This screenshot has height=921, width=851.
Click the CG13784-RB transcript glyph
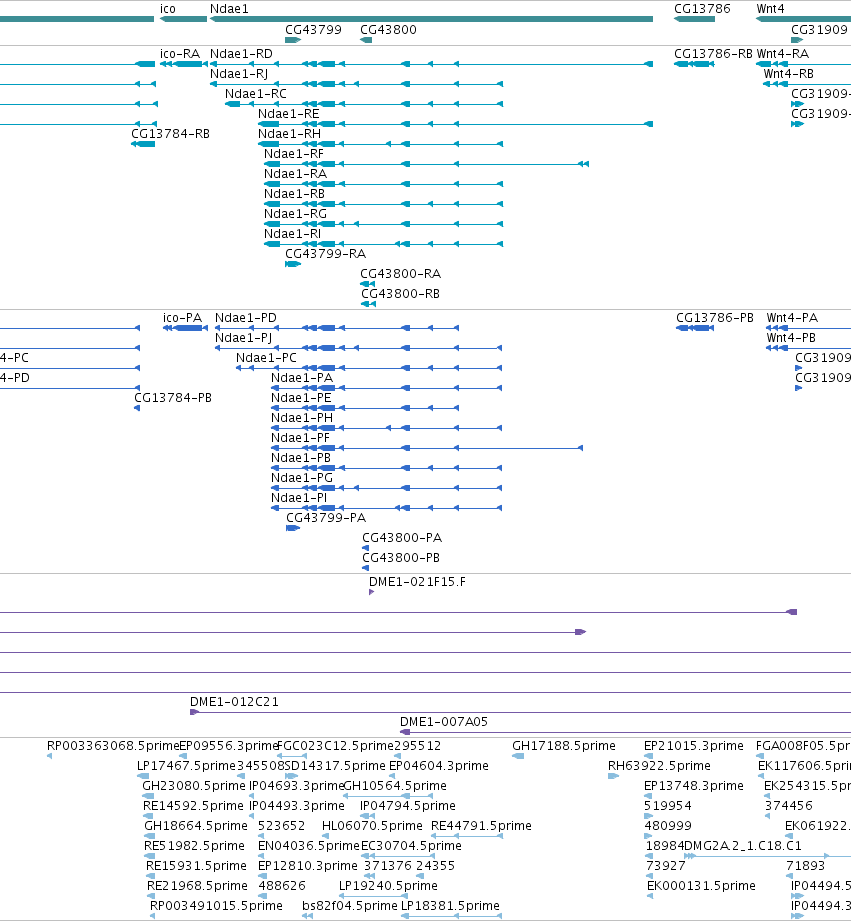[x=143, y=144]
